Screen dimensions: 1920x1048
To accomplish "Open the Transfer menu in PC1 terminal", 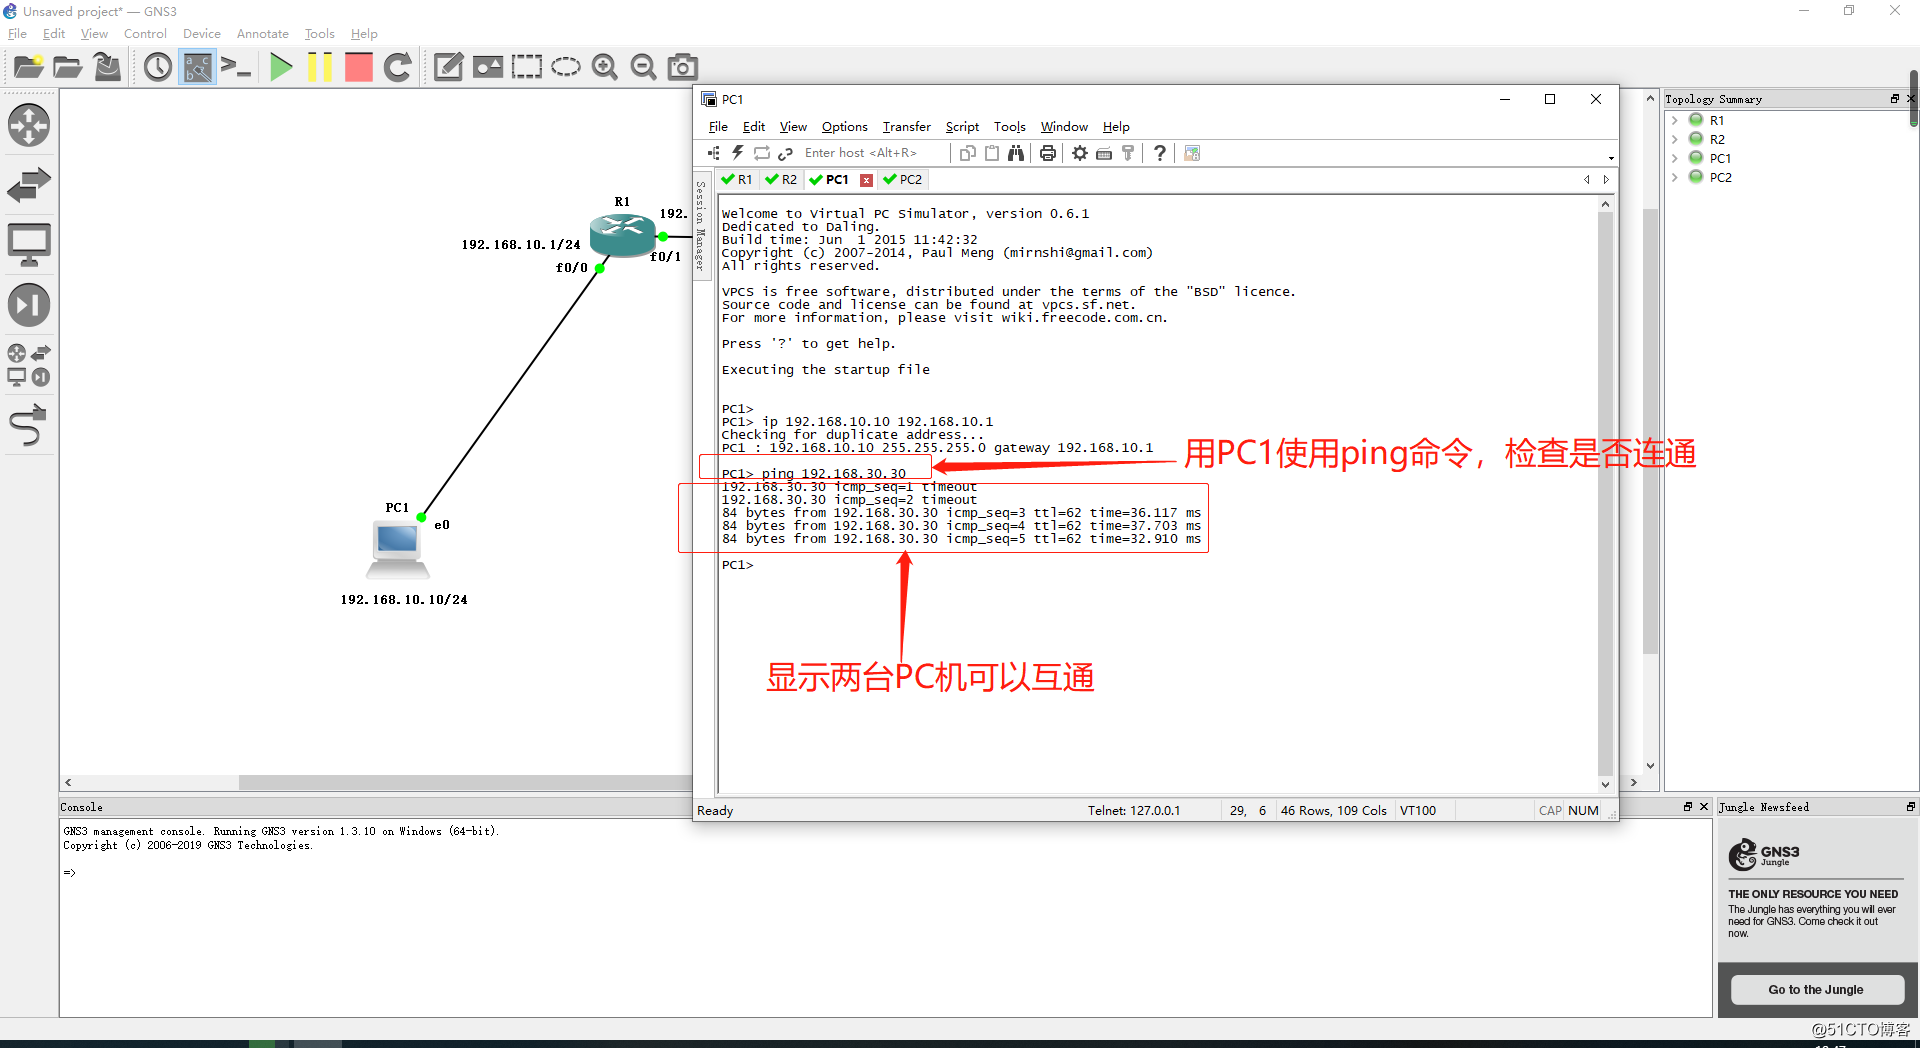I will (906, 127).
